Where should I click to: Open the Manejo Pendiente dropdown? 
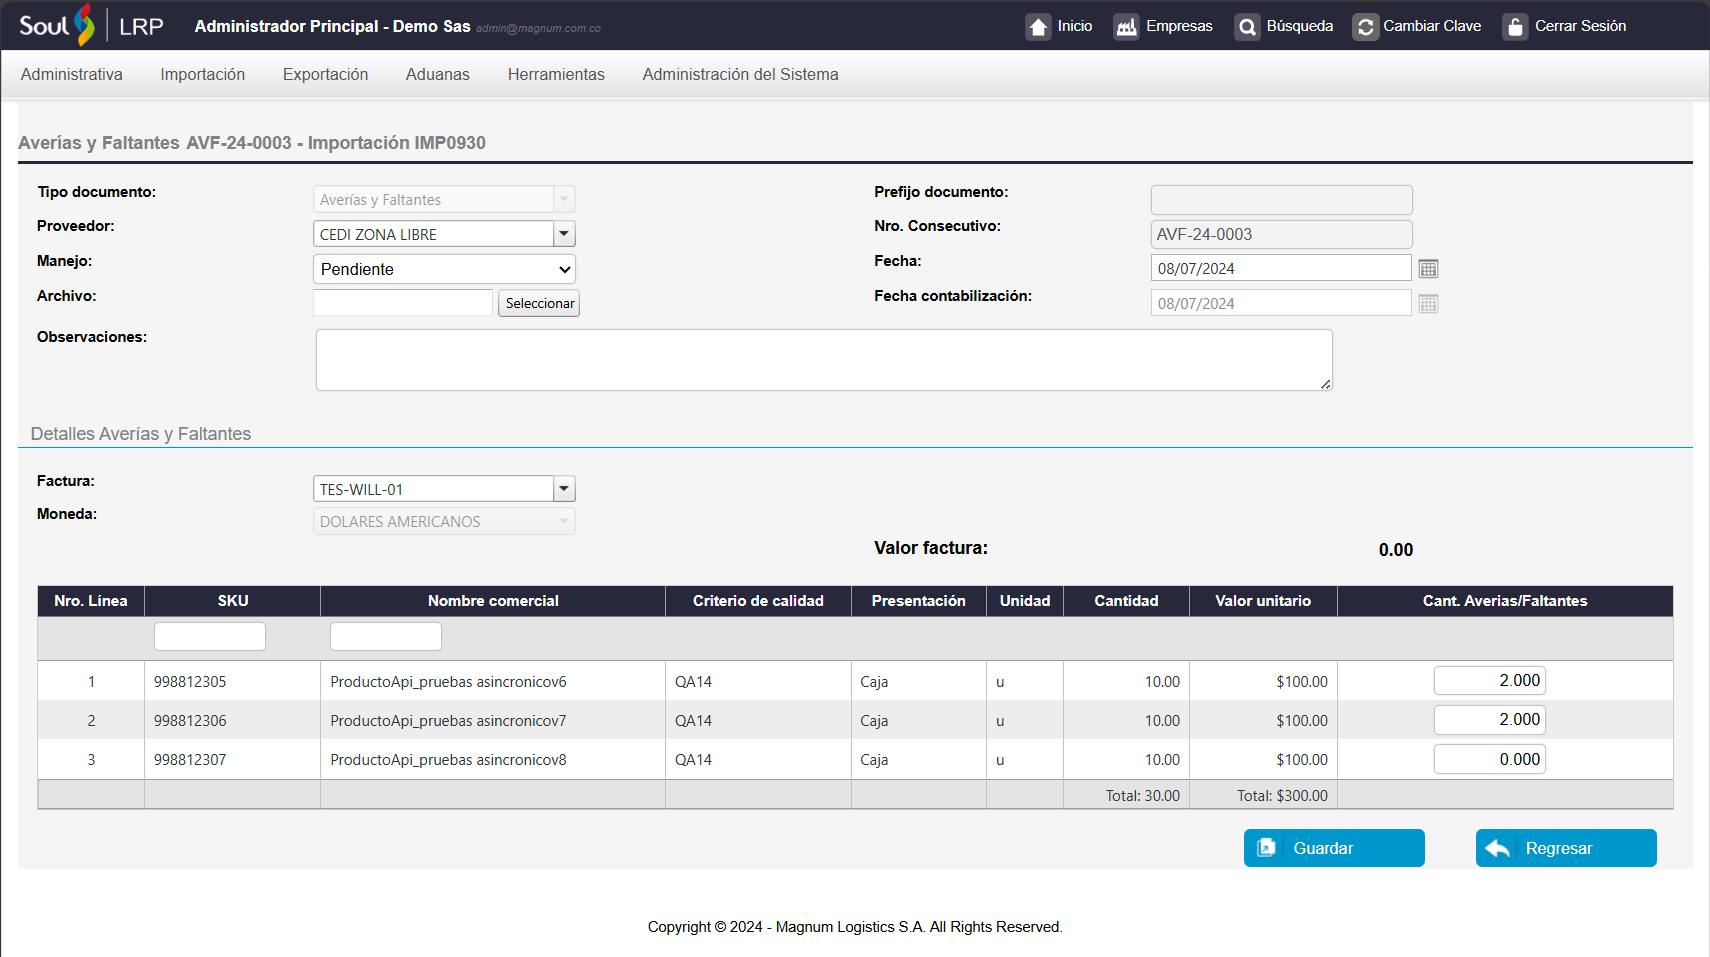pos(444,269)
